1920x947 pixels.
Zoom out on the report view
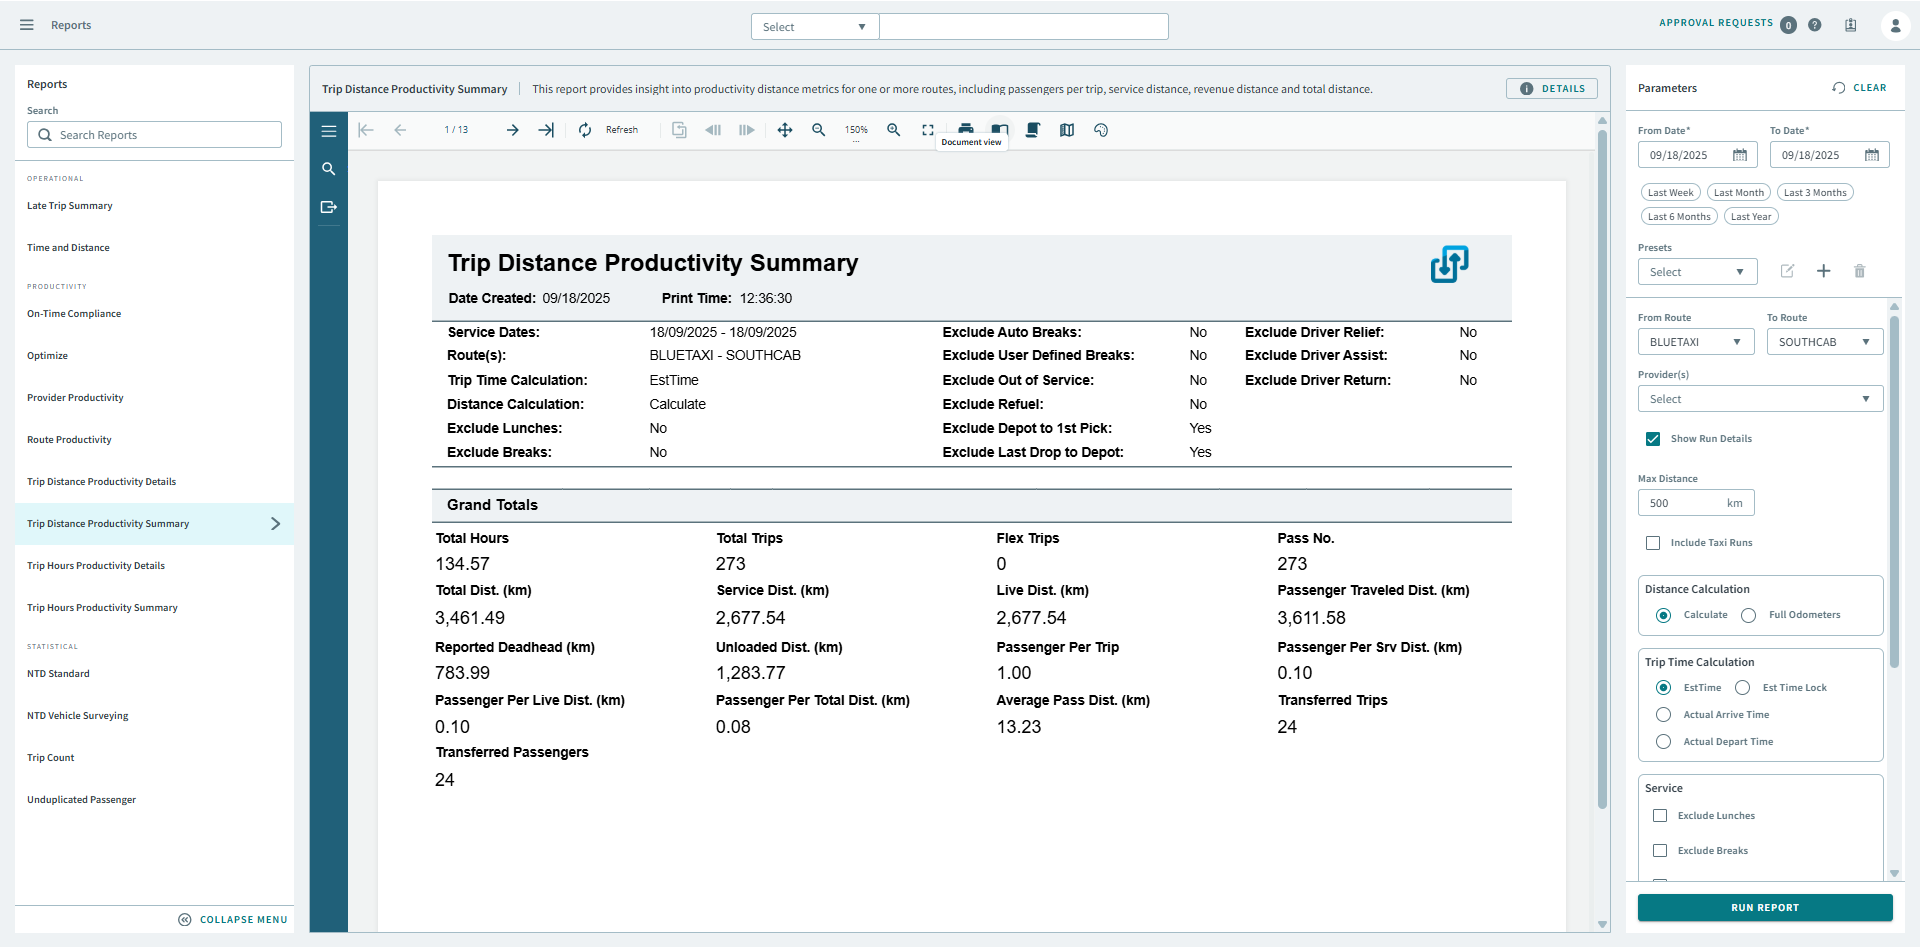pos(819,130)
